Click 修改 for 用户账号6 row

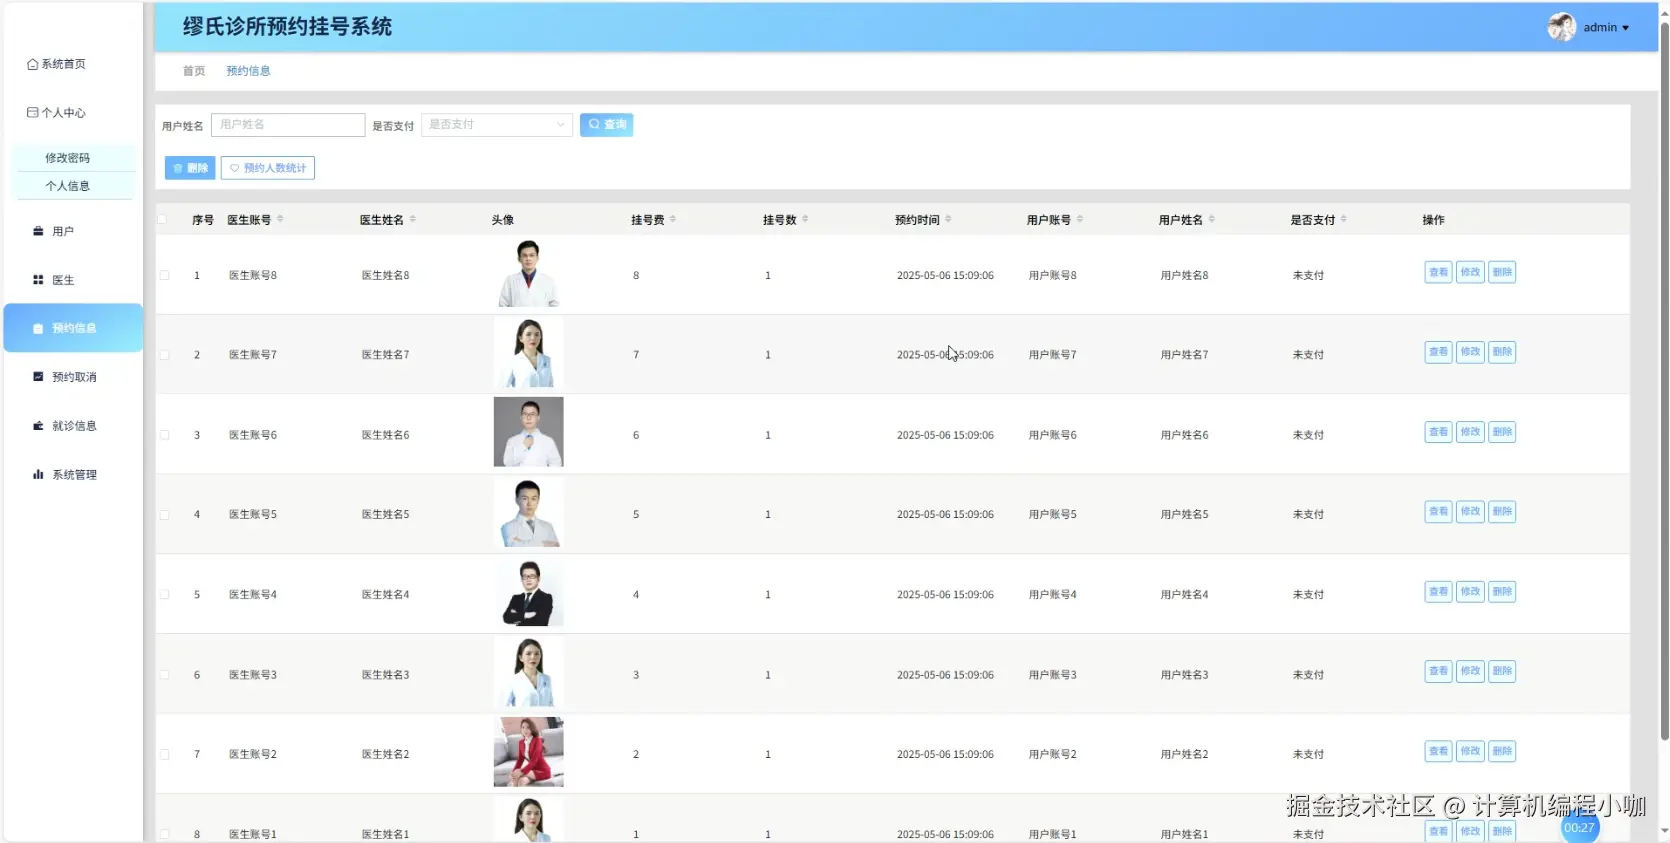(1470, 432)
